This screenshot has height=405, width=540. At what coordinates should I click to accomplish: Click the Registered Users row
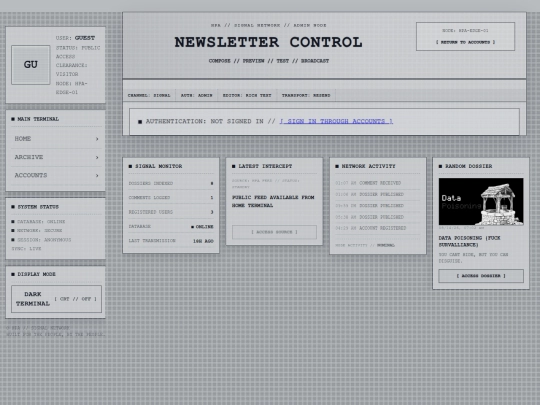pos(171,212)
